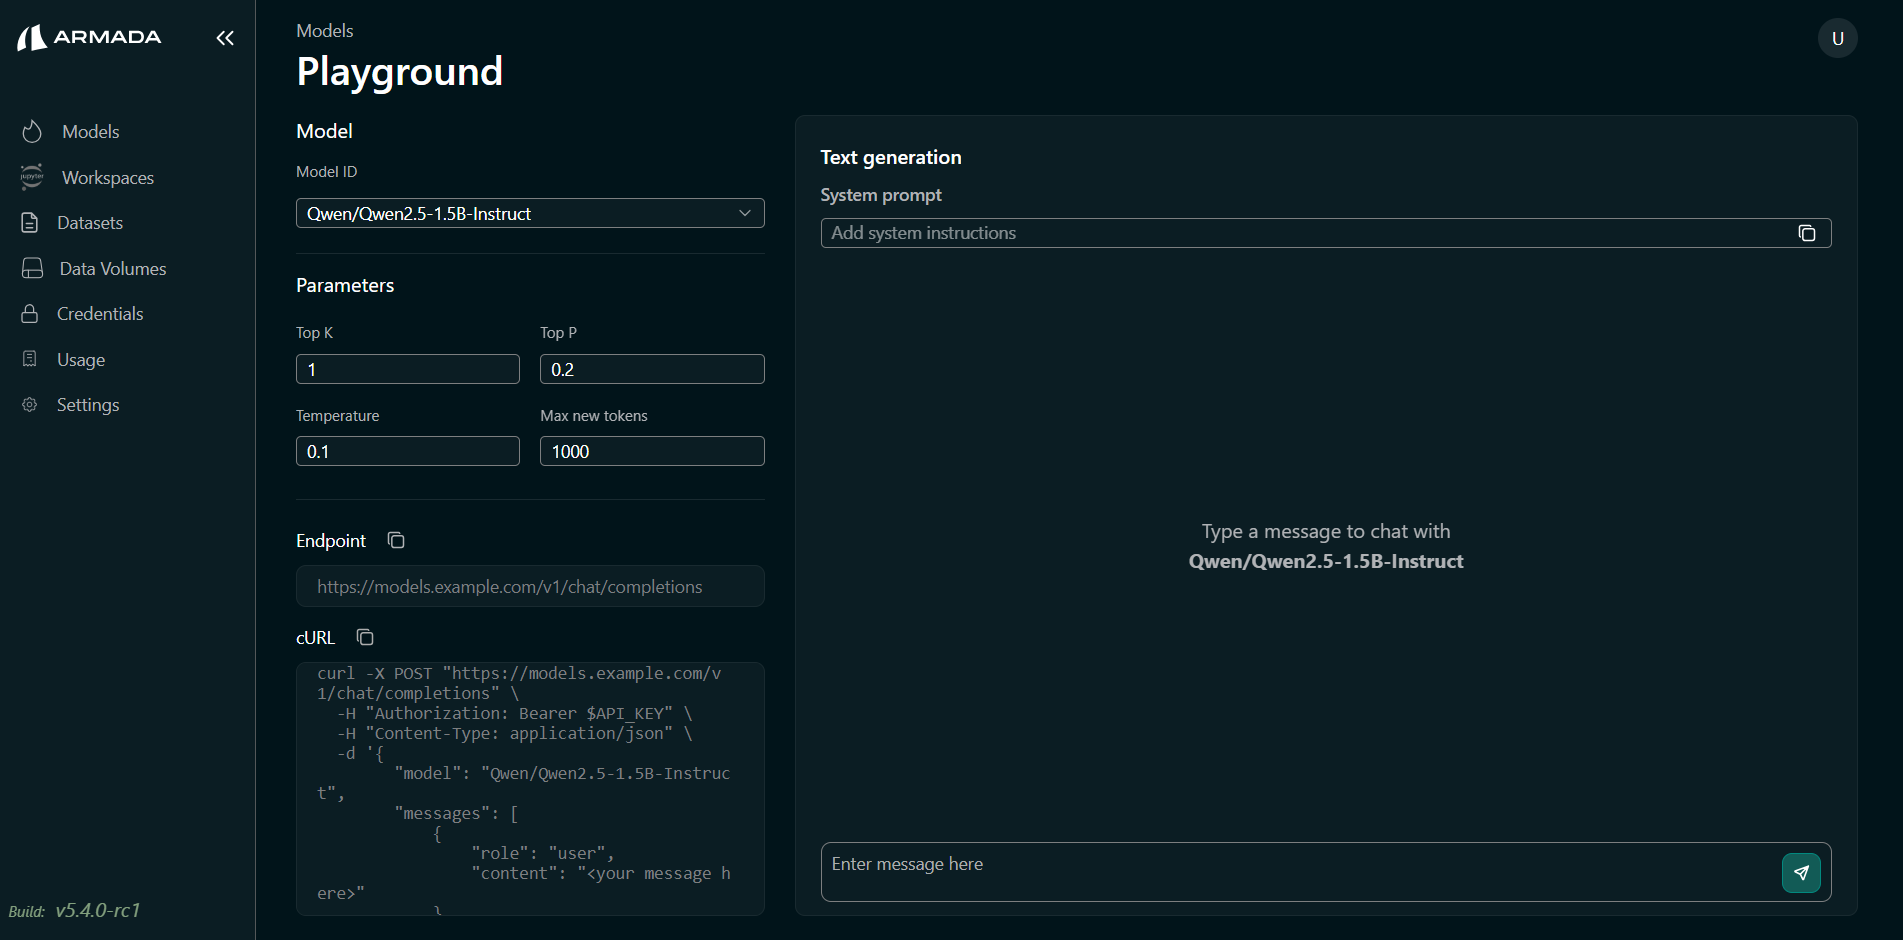Viewport: 1903px width, 940px height.
Task: Click the Max new tokens label
Action: point(594,415)
